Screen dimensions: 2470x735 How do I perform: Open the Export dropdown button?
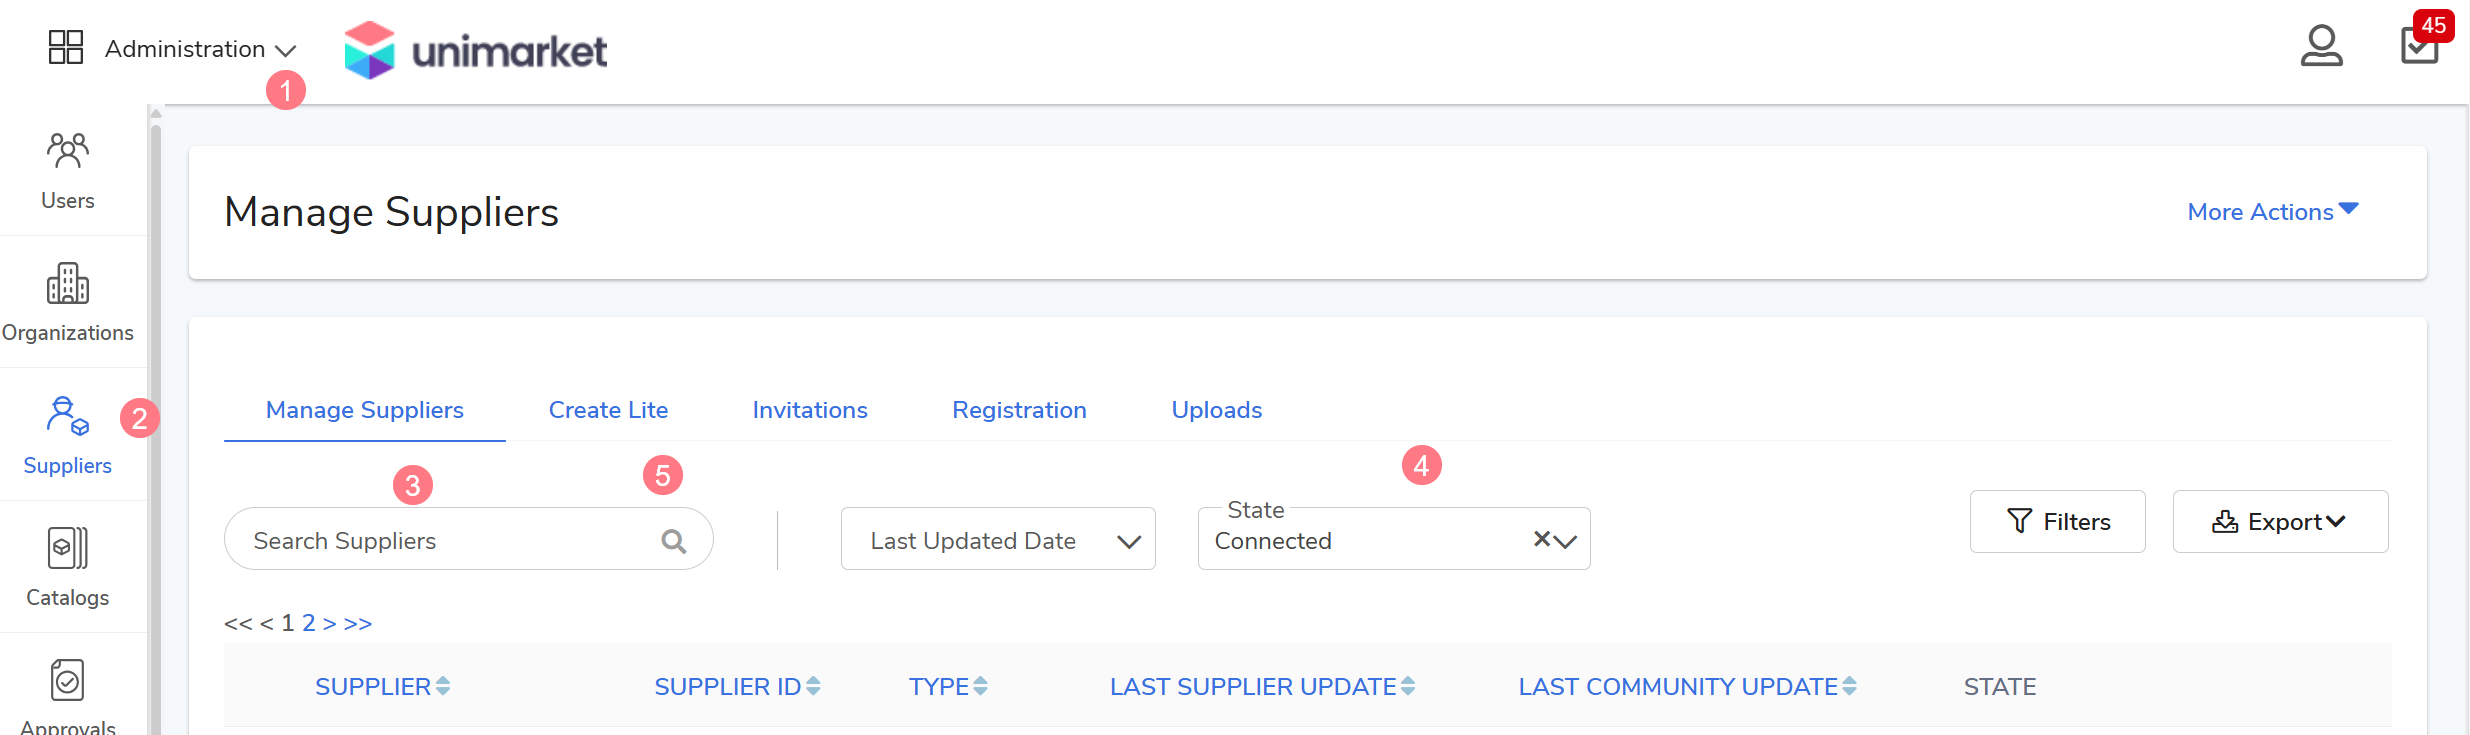2279,522
